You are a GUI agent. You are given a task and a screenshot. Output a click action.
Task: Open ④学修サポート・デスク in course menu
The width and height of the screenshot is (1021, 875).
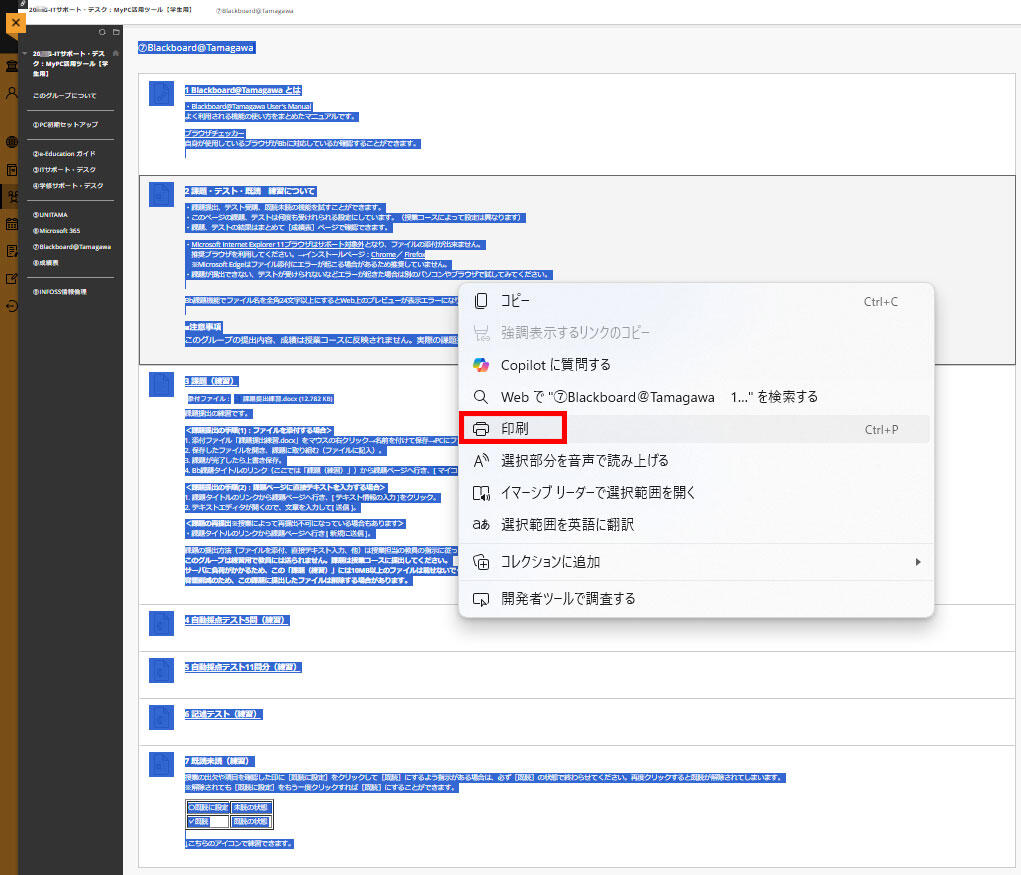68,186
